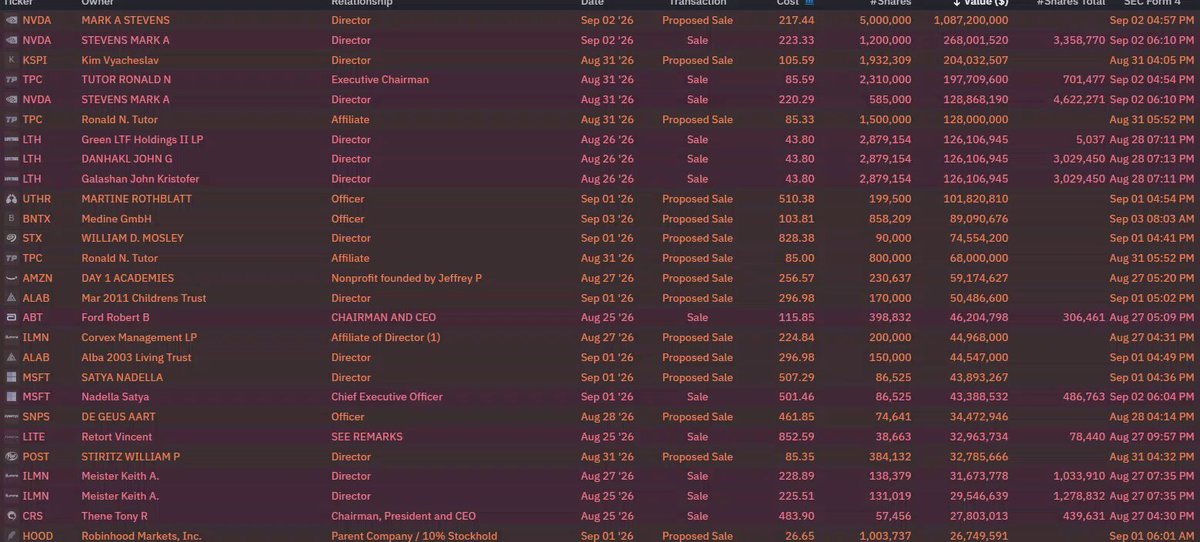Click ALAB logo in Alba 2003 Living Trust row

[11, 358]
